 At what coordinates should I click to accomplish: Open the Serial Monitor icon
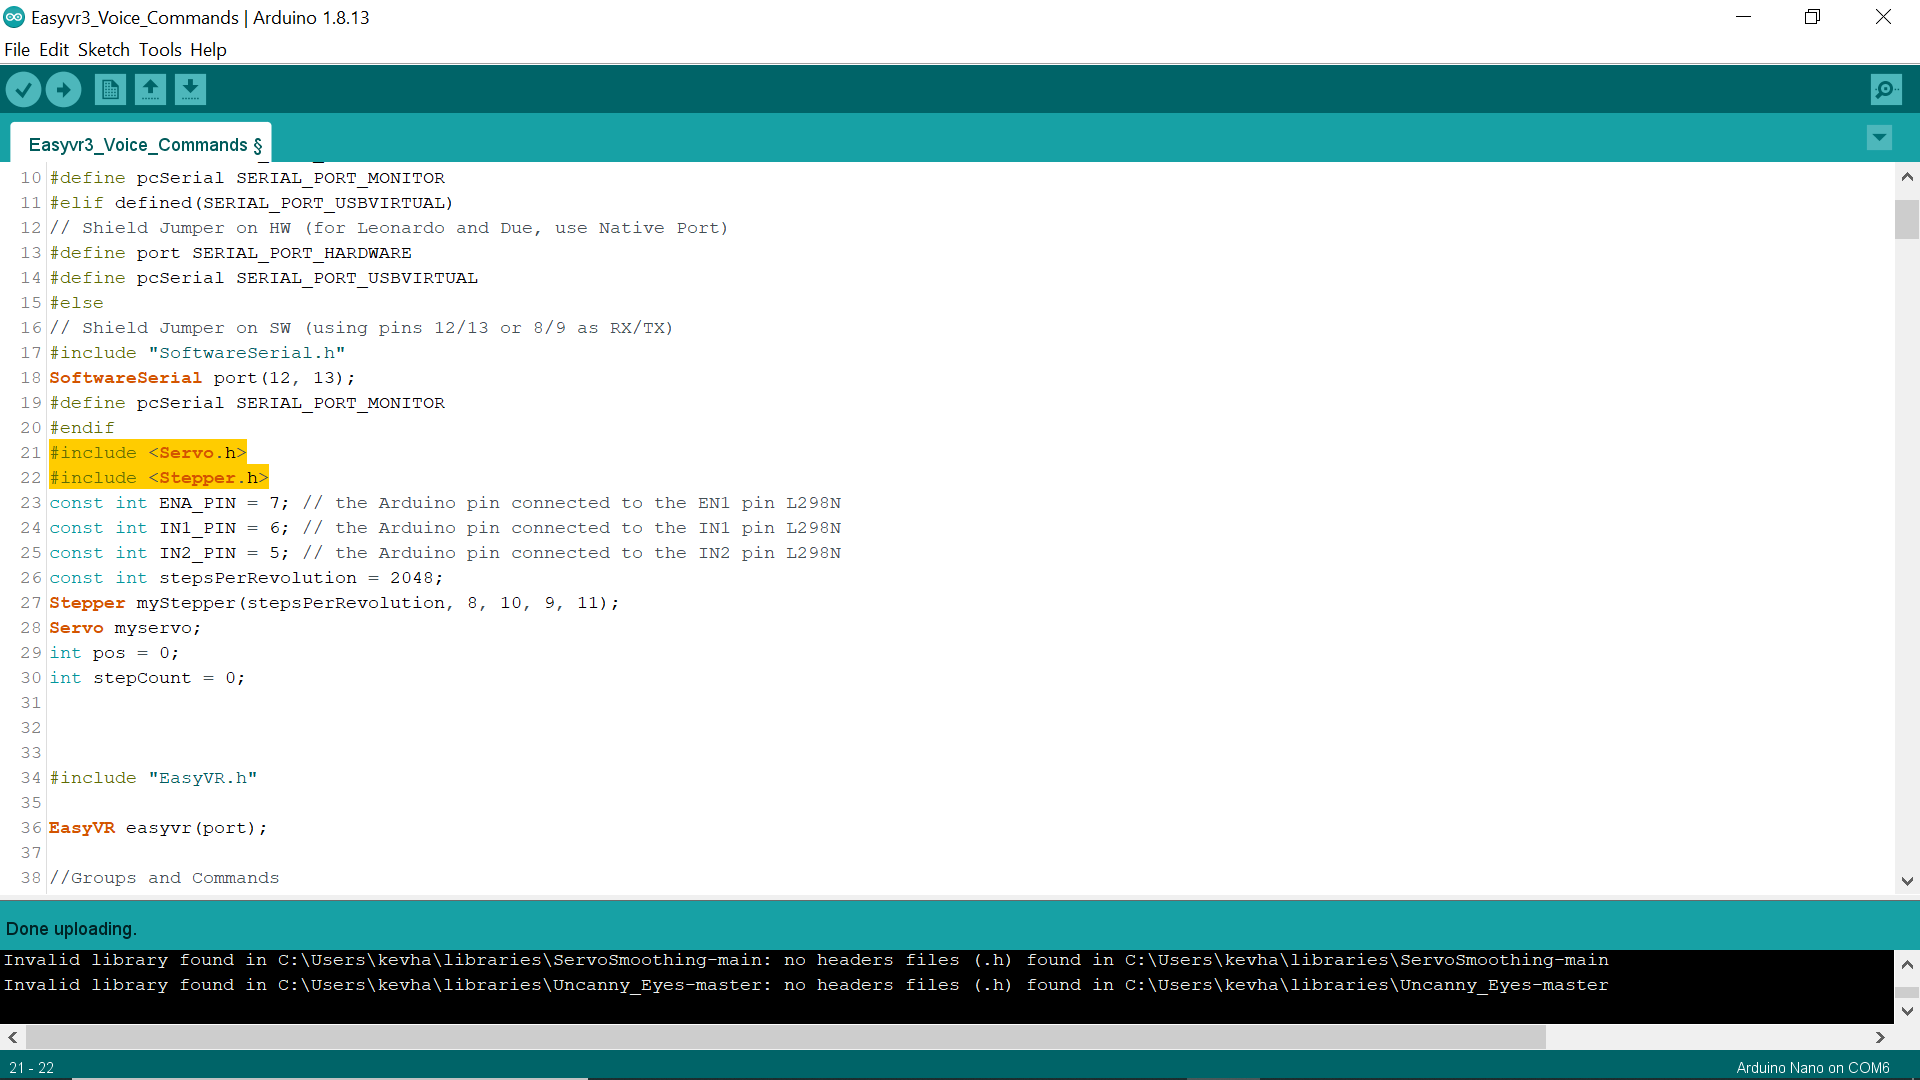pyautogui.click(x=1886, y=89)
